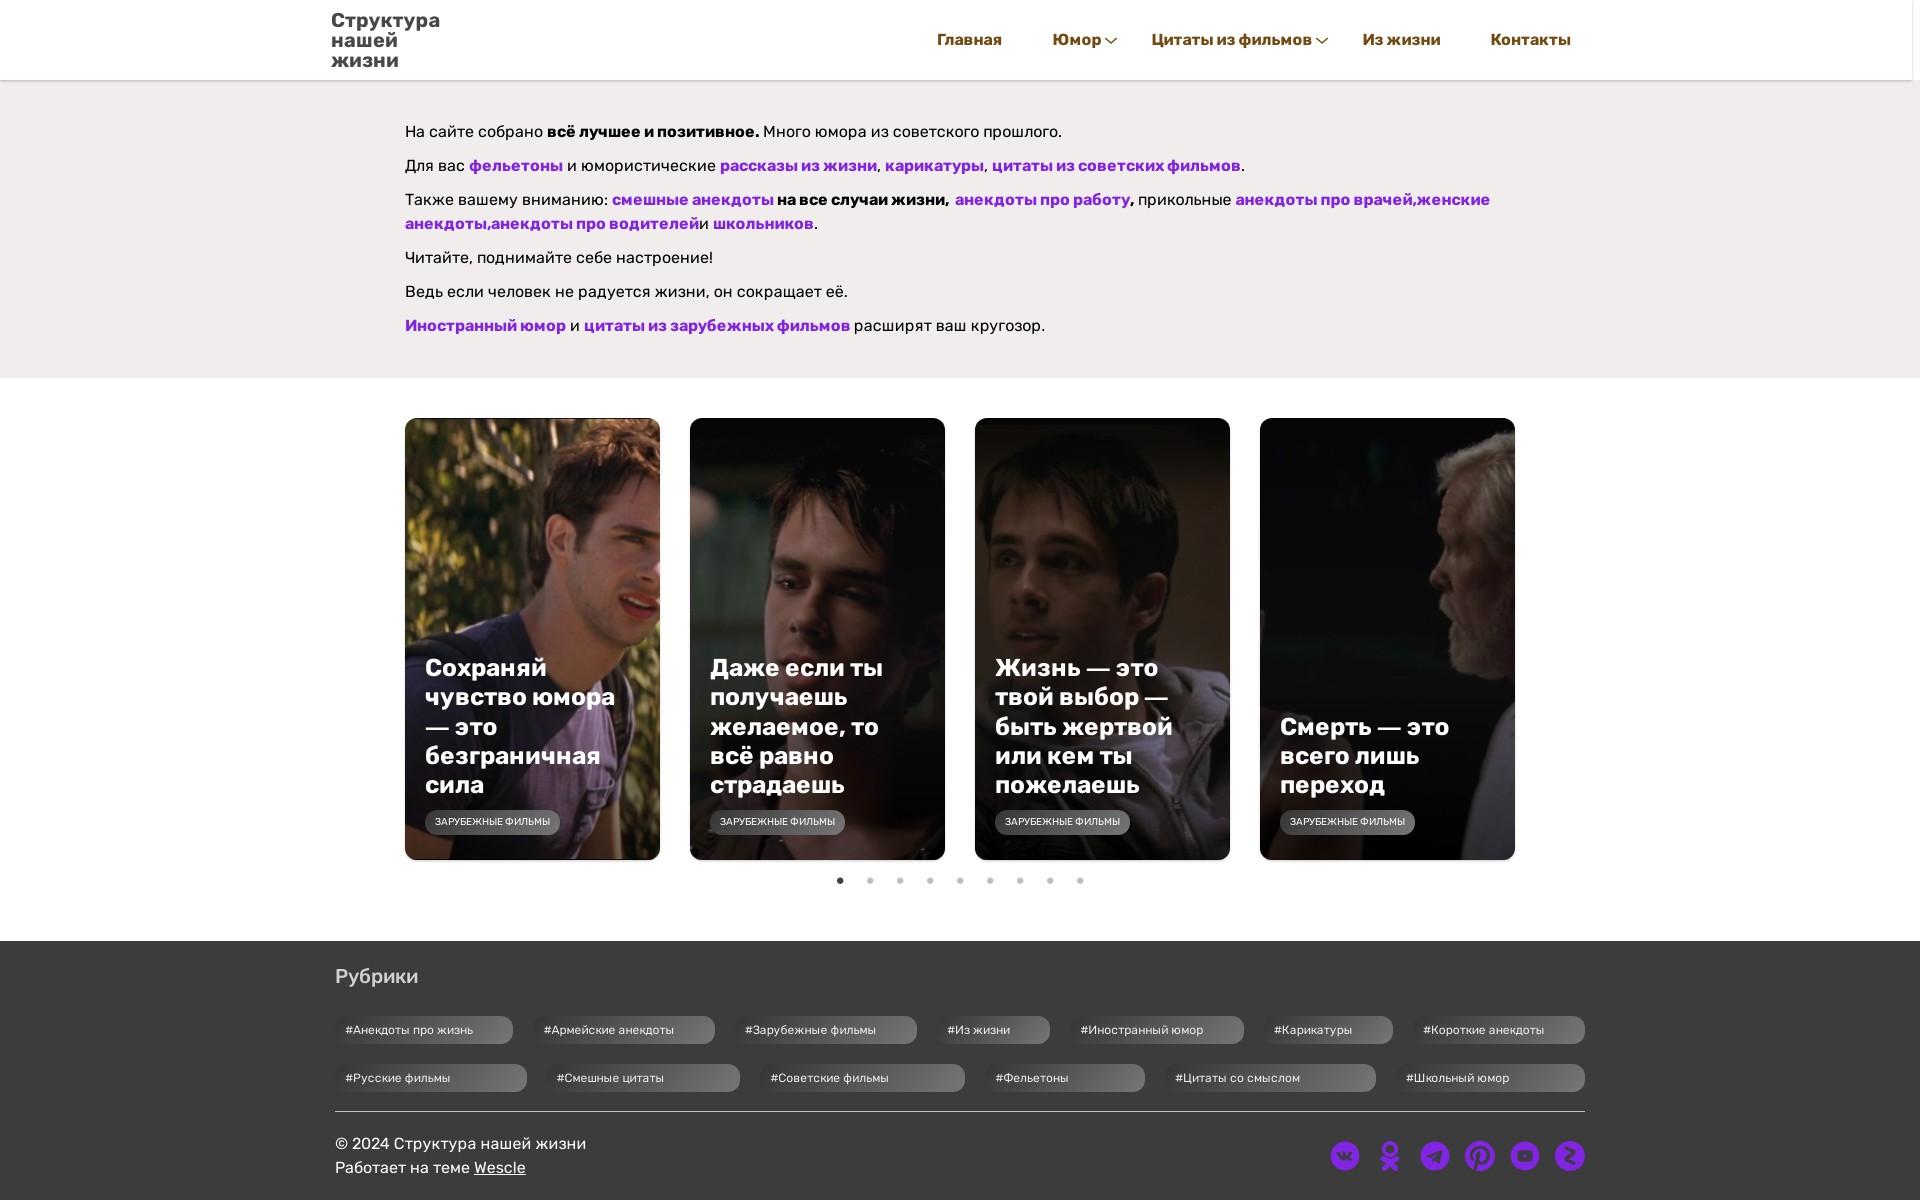1920x1200 pixels.
Task: Select the fifth carousel pagination dot
Action: pos(960,881)
